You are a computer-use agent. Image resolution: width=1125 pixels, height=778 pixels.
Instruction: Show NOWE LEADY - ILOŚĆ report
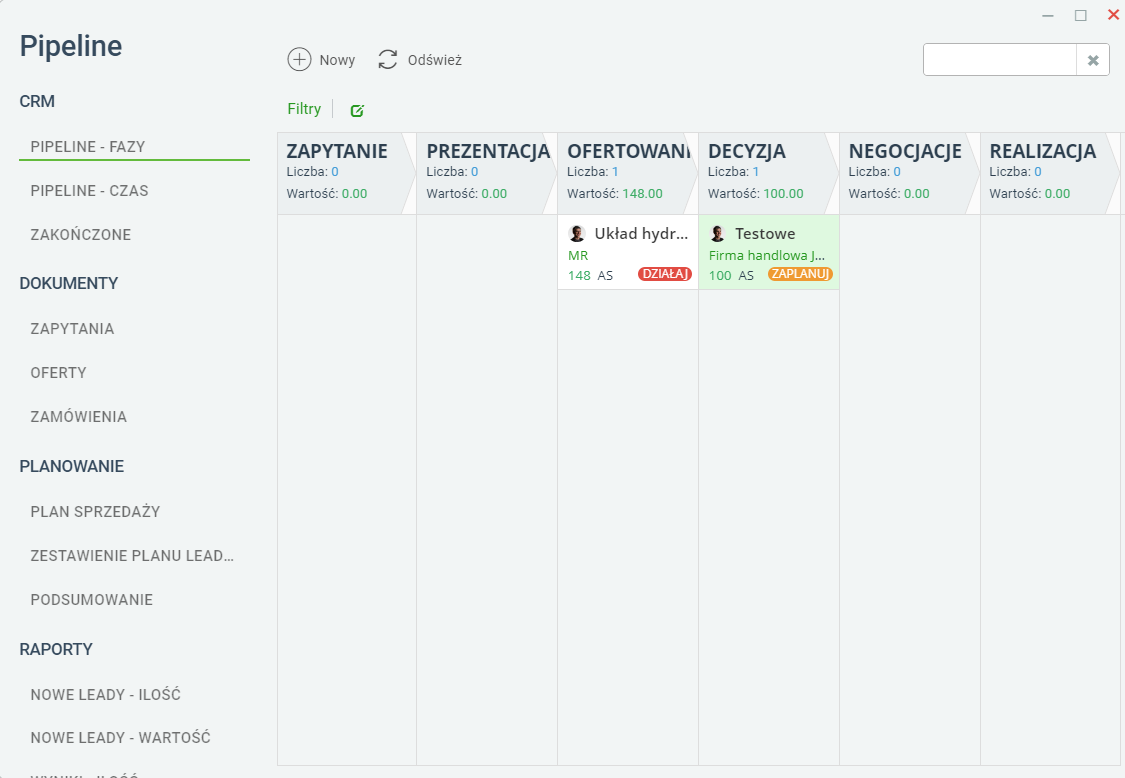pos(105,695)
